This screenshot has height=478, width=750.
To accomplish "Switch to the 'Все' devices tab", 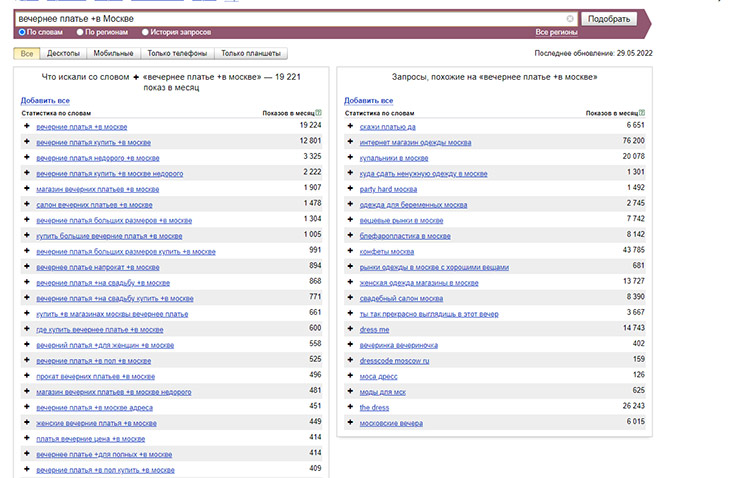I will (x=27, y=53).
